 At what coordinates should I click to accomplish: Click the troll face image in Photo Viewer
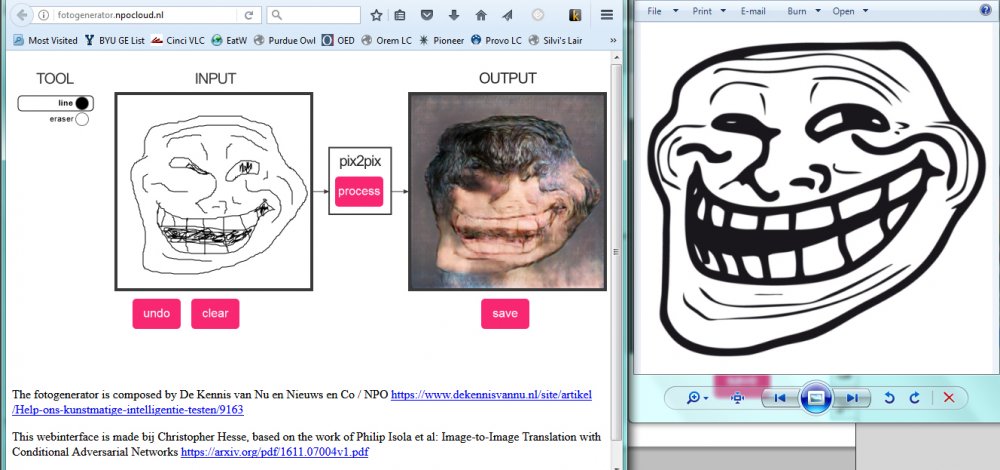tap(816, 198)
